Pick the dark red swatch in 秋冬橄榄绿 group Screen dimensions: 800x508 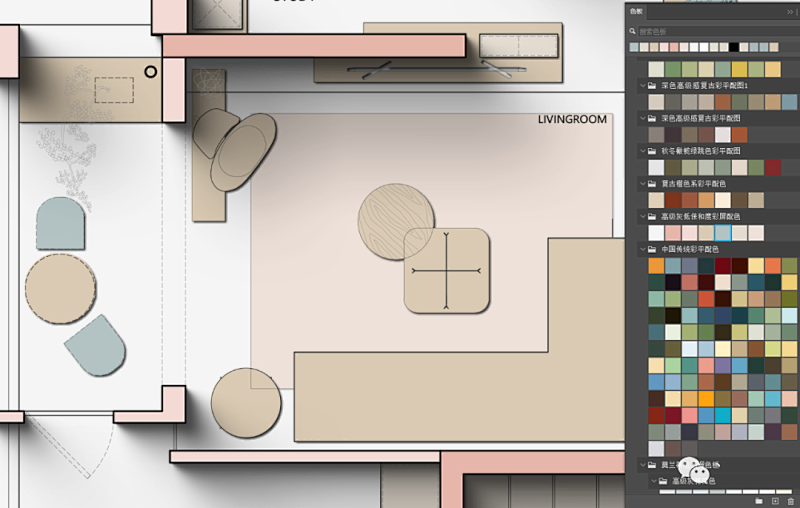tap(772, 168)
